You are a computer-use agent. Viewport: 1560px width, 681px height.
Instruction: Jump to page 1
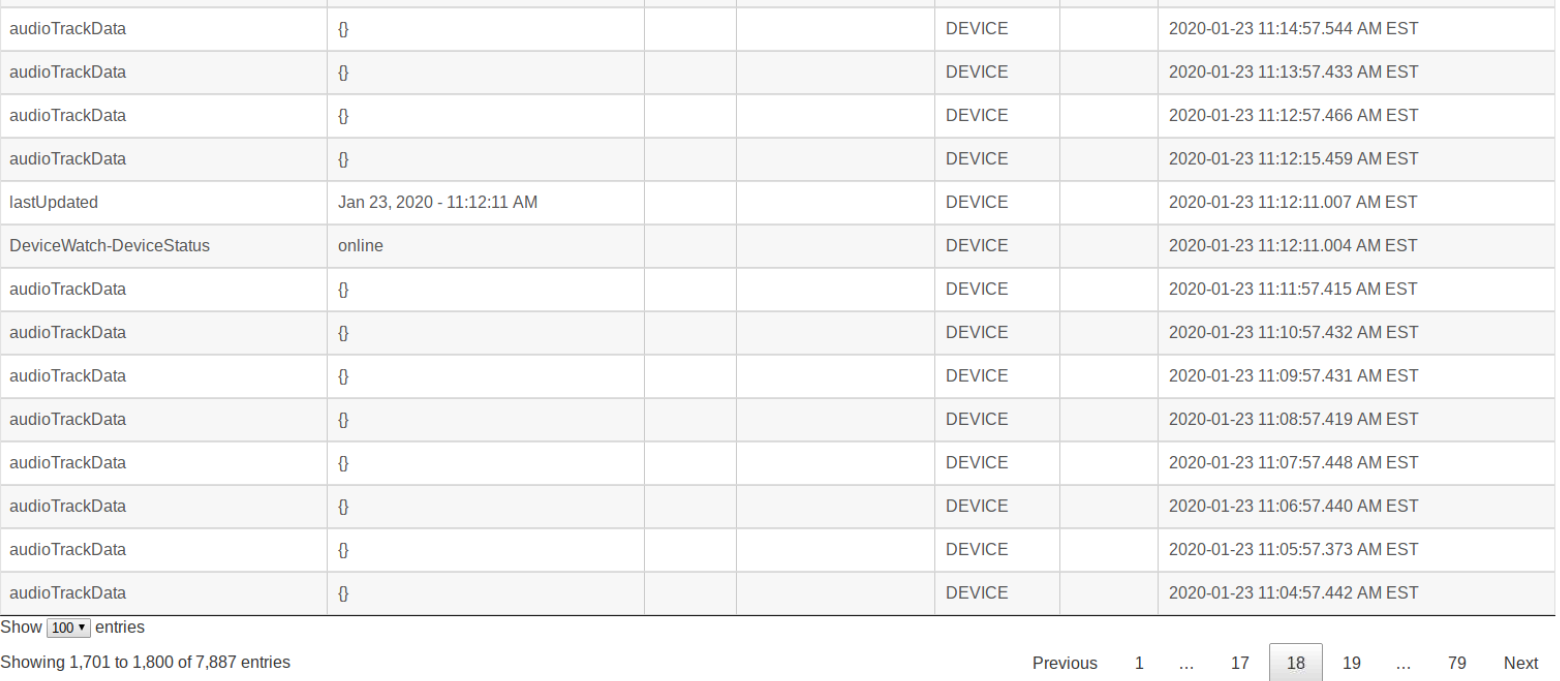pyautogui.click(x=1139, y=663)
